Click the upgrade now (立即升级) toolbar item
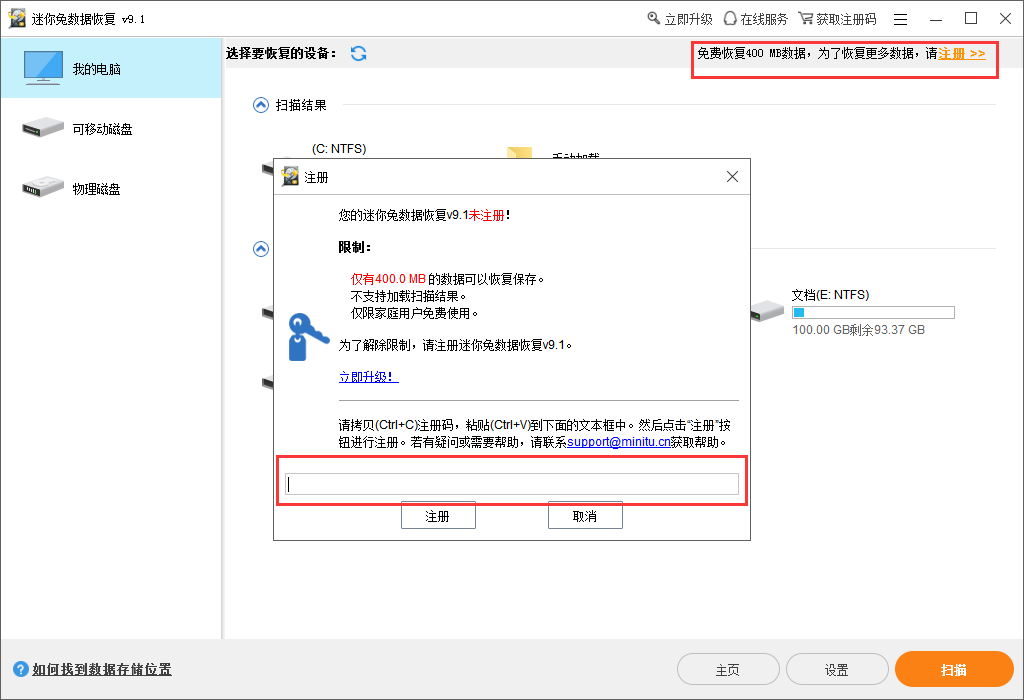This screenshot has width=1024, height=700. coord(680,19)
